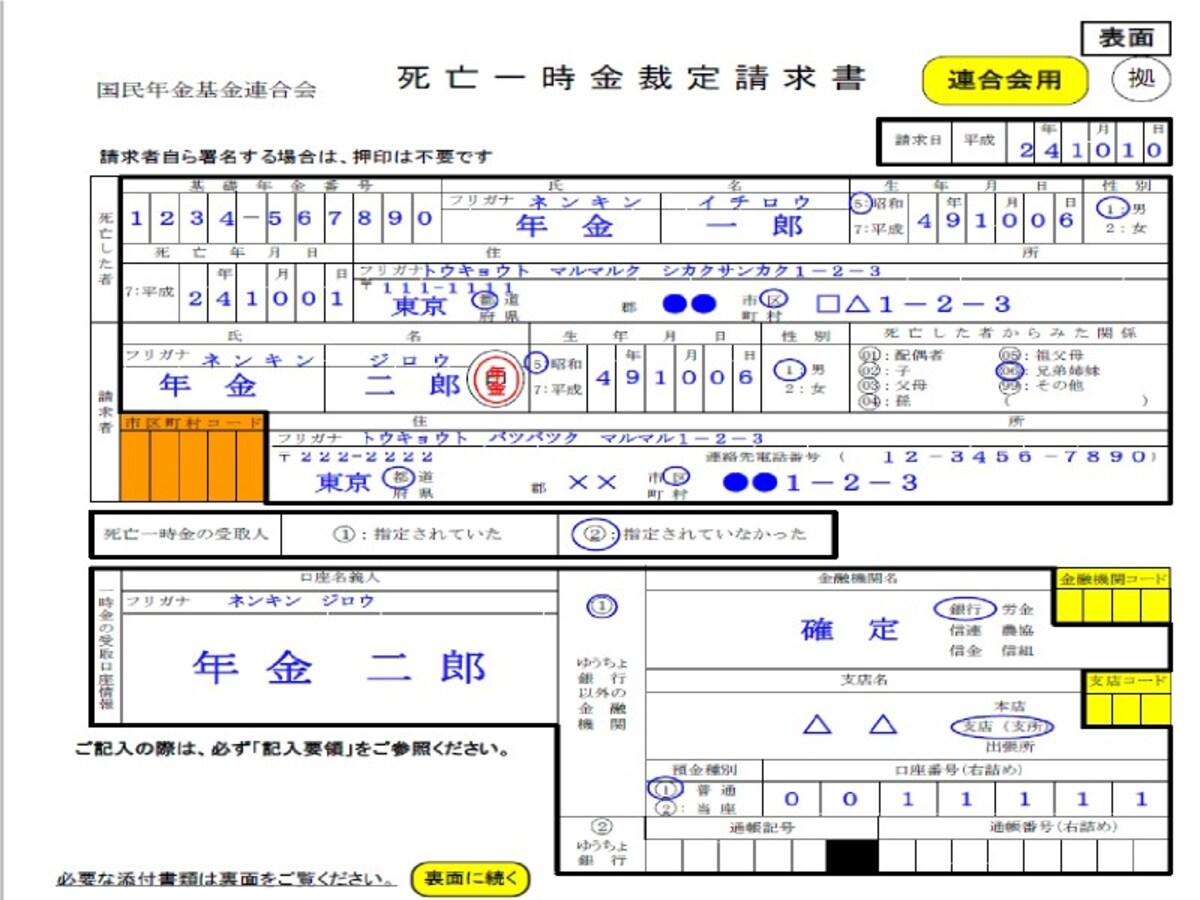Click the account holder furigana ネンキン ジロウ
The height and width of the screenshot is (900, 1200).
[302, 601]
